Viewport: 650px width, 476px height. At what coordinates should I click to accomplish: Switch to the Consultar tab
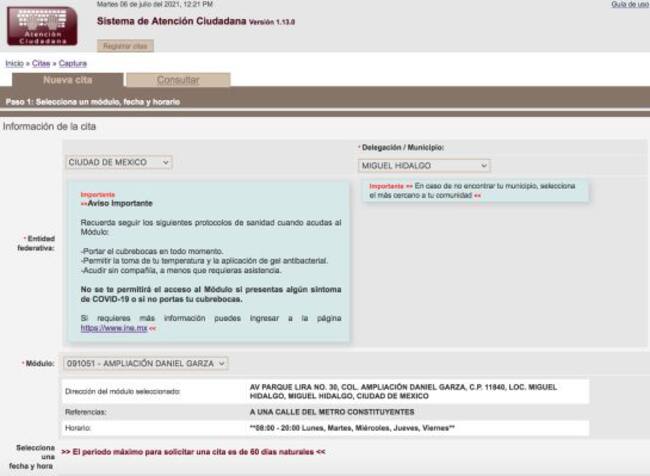tap(177, 80)
